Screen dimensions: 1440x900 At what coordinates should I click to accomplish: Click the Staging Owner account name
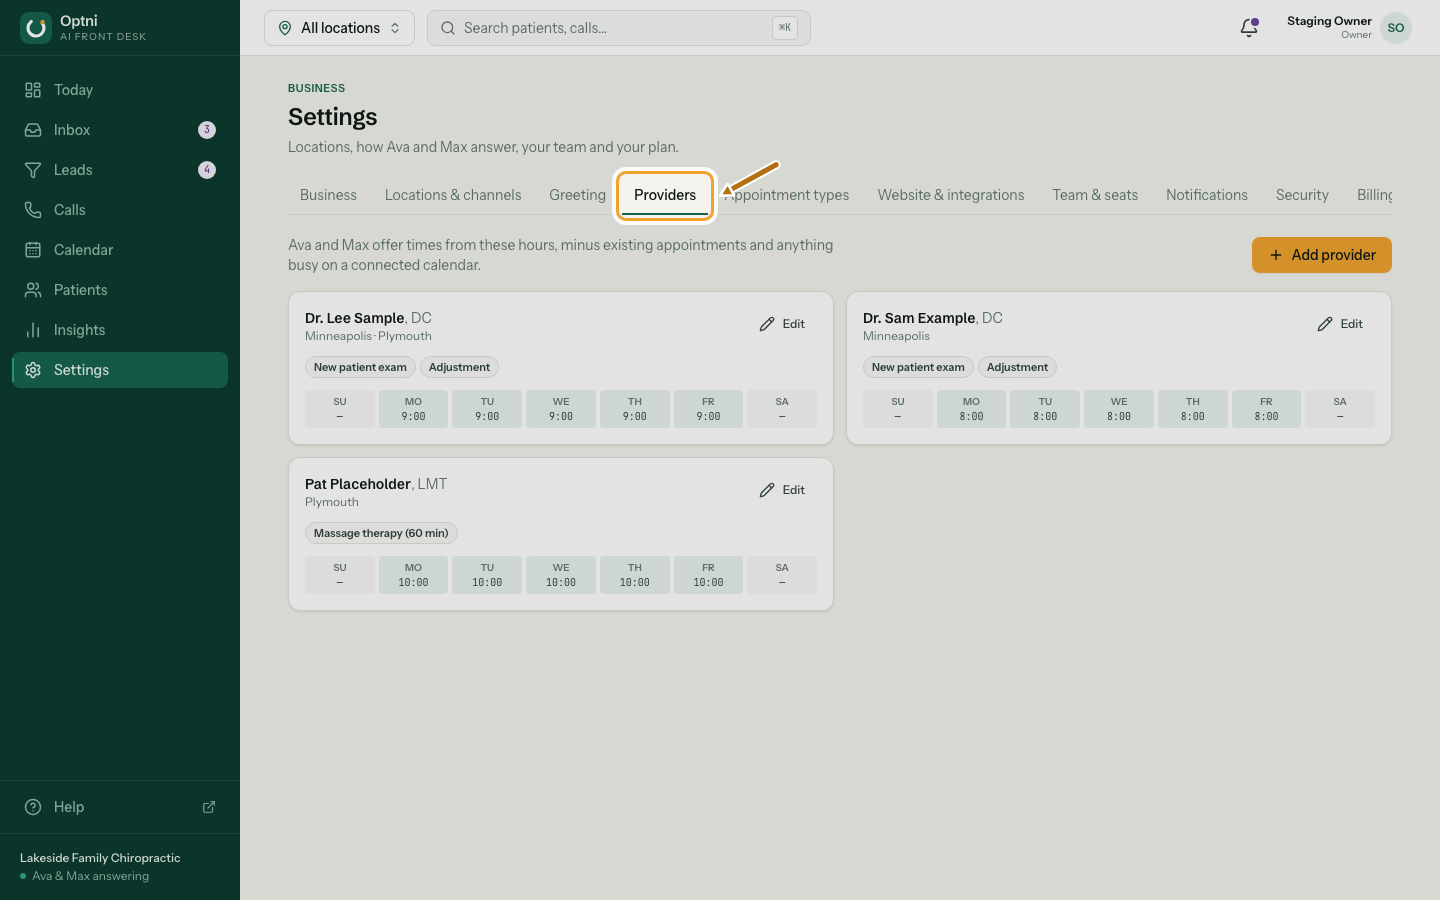pyautogui.click(x=1329, y=21)
